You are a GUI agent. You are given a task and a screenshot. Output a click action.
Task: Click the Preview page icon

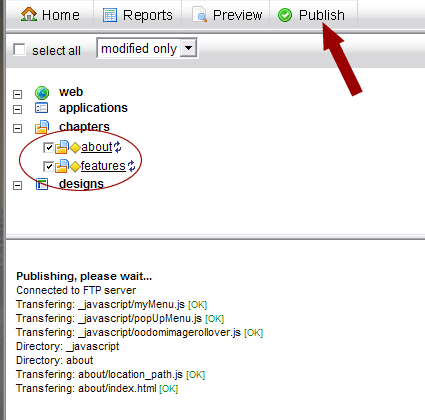[199, 15]
